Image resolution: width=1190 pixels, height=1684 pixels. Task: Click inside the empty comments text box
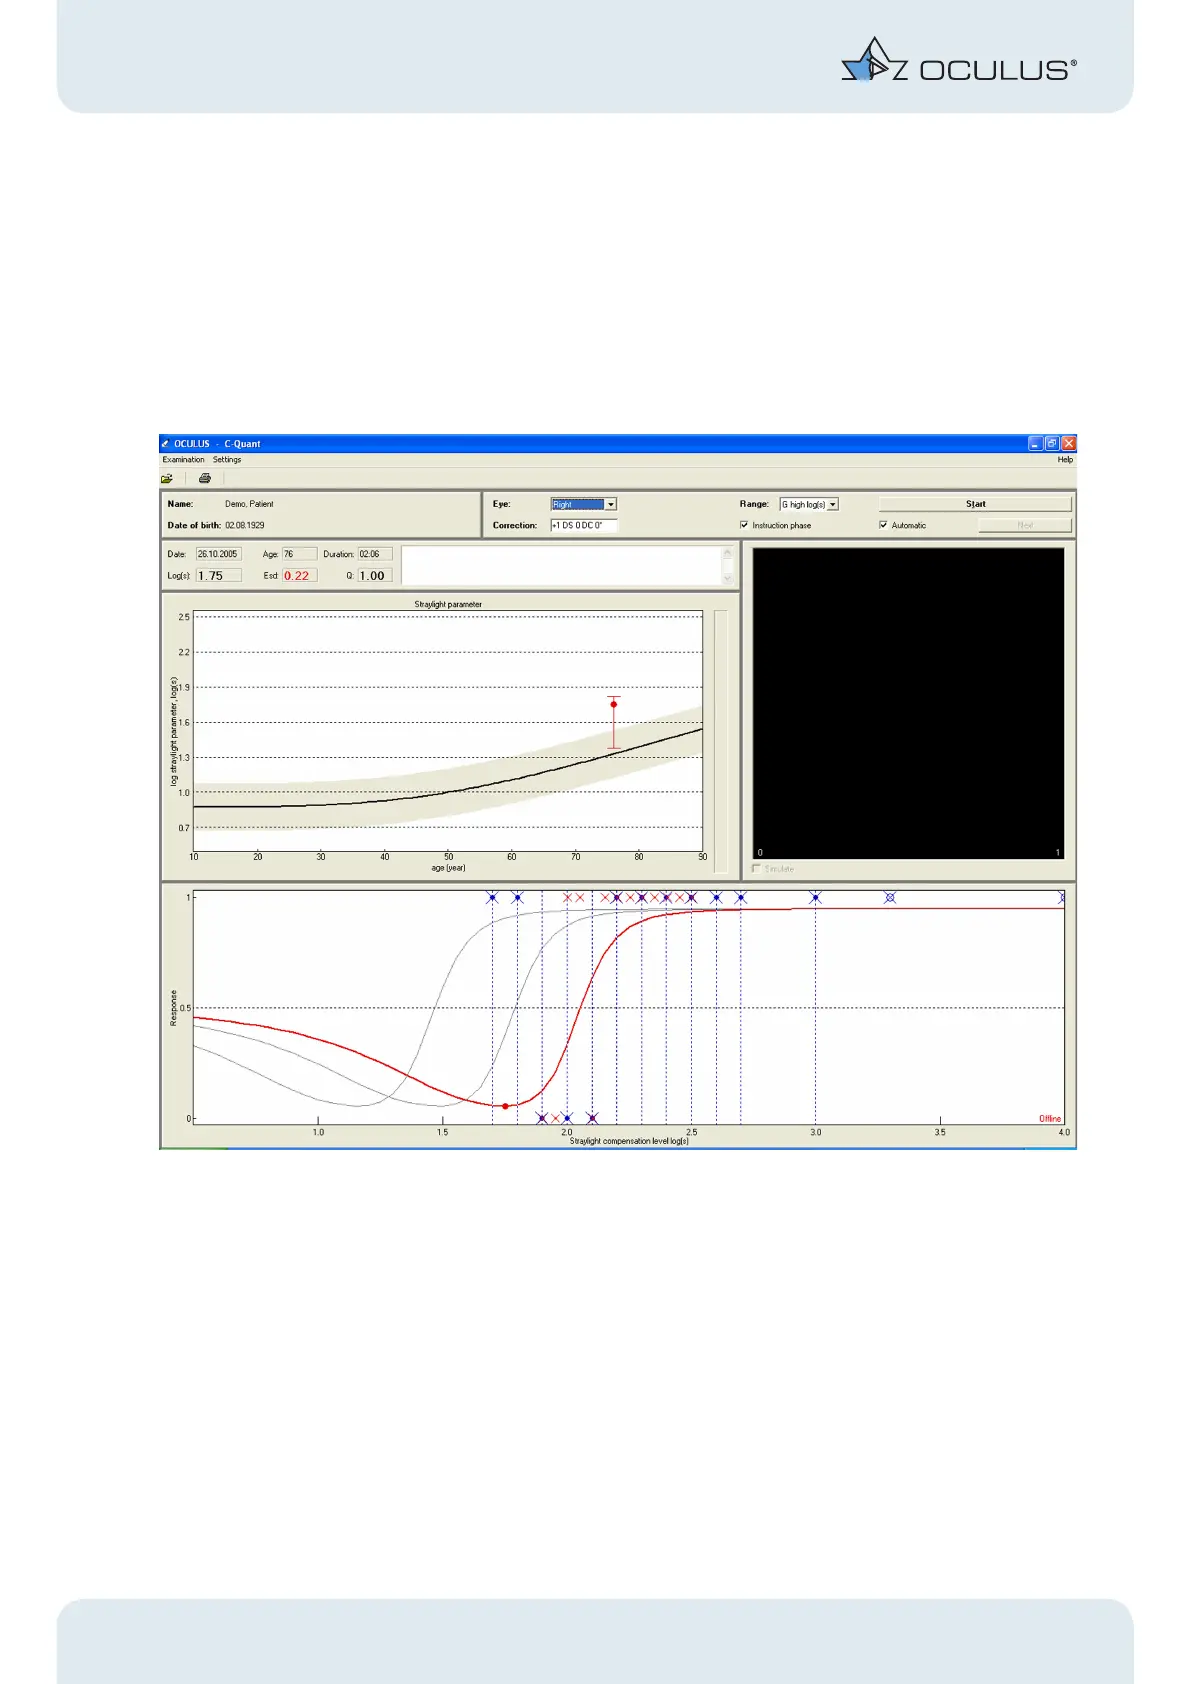(x=561, y=565)
